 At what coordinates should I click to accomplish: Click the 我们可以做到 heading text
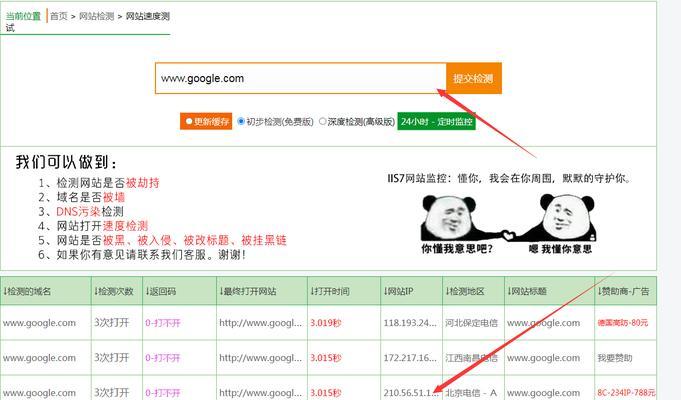coord(66,162)
